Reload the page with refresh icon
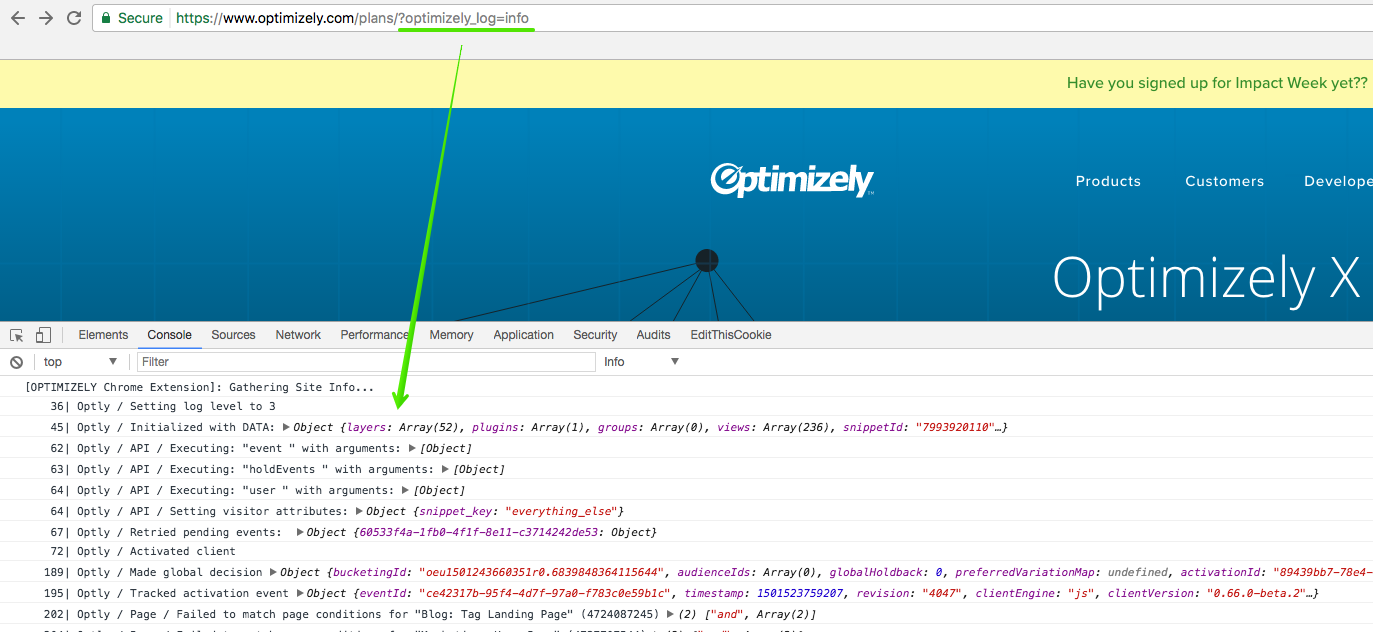This screenshot has width=1378, height=632. point(74,18)
